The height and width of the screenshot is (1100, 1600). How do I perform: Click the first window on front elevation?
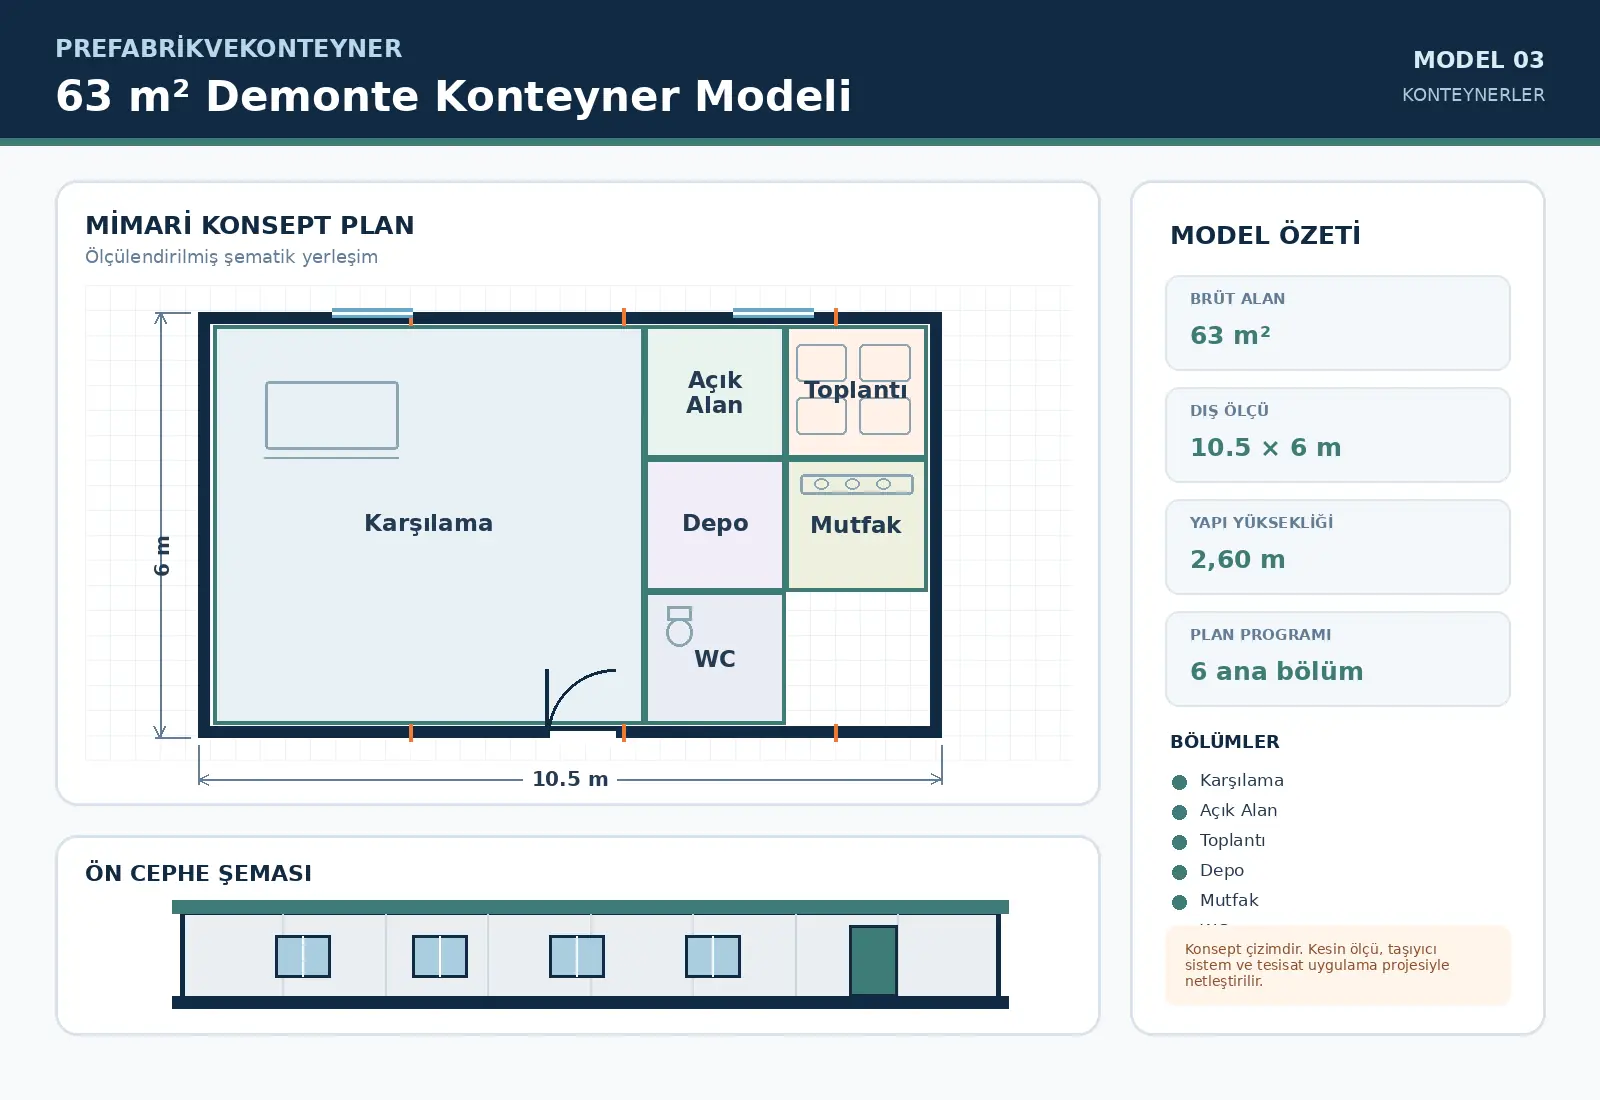[x=303, y=956]
